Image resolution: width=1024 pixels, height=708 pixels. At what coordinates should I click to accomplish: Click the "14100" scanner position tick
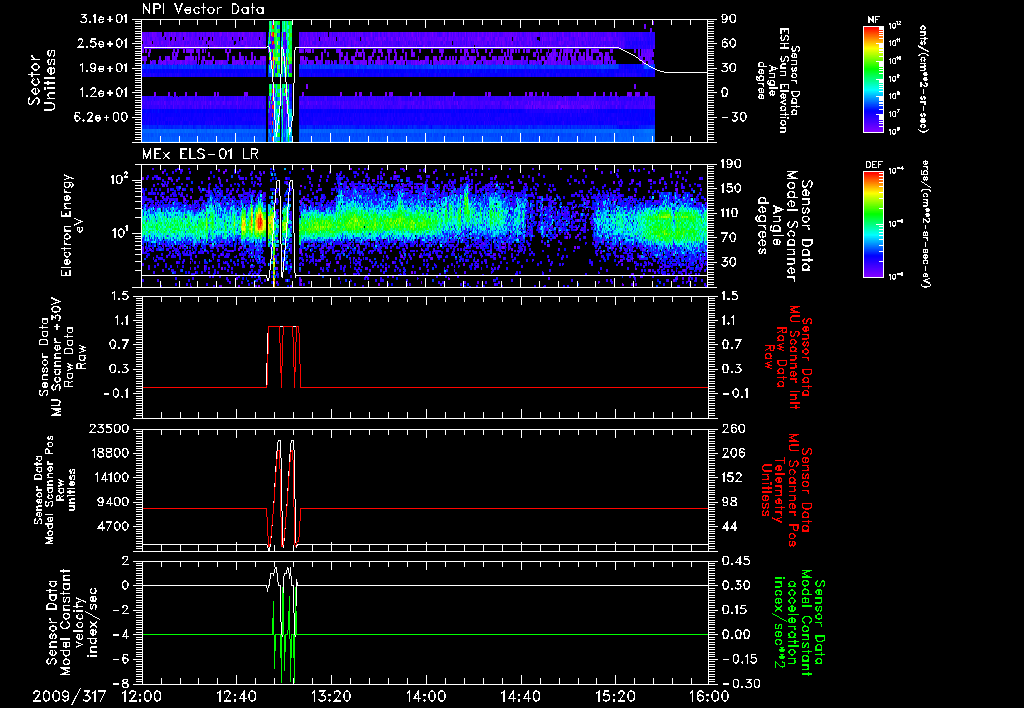[x=110, y=477]
